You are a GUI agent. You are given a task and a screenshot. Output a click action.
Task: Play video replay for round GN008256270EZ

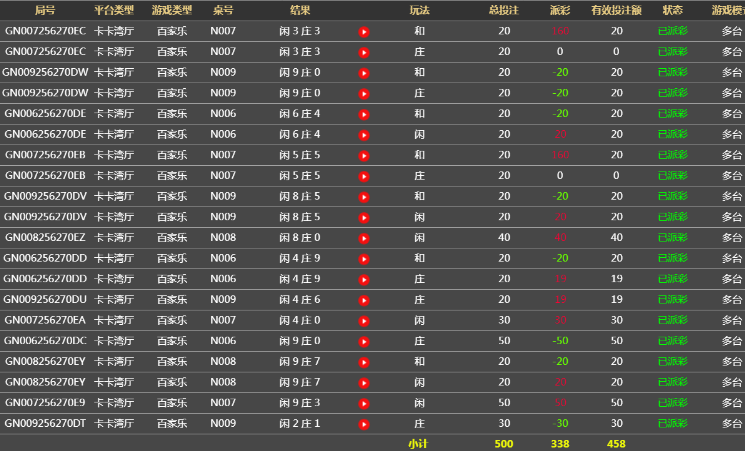(364, 238)
